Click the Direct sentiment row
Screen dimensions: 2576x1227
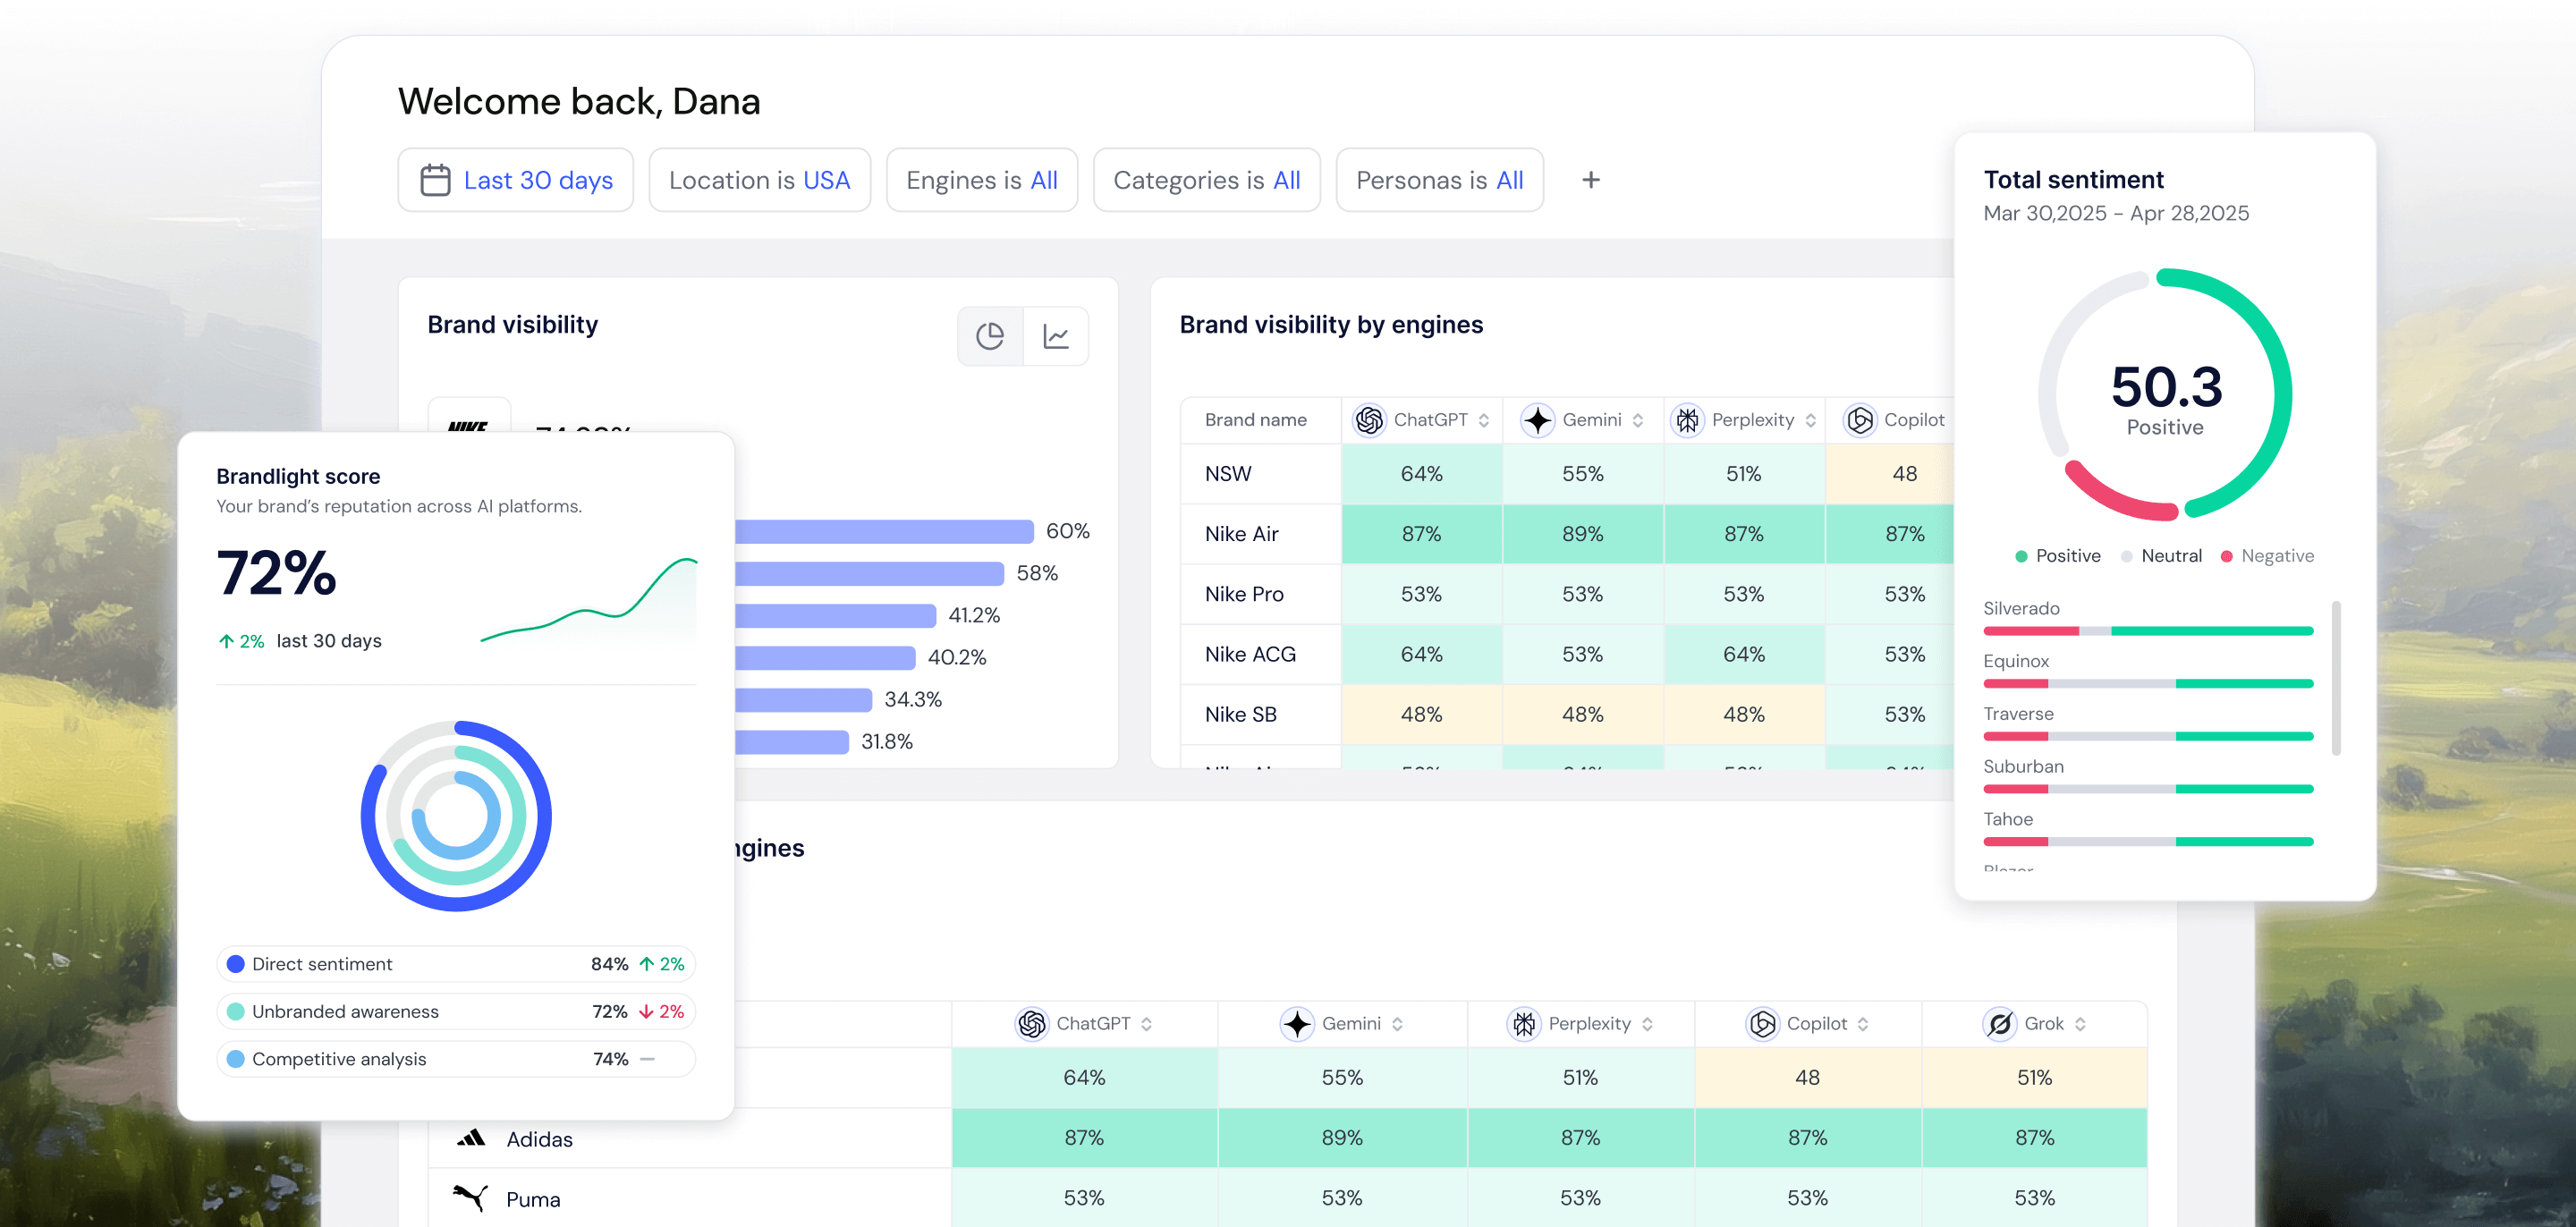click(455, 963)
